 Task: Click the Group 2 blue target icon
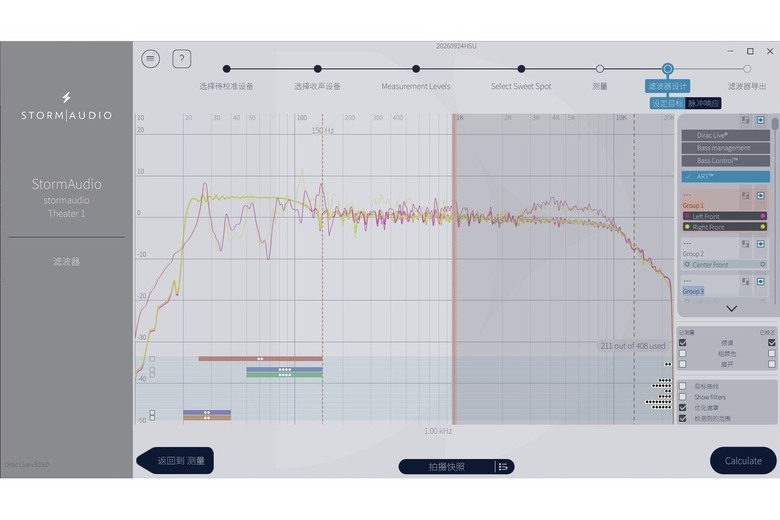[761, 244]
